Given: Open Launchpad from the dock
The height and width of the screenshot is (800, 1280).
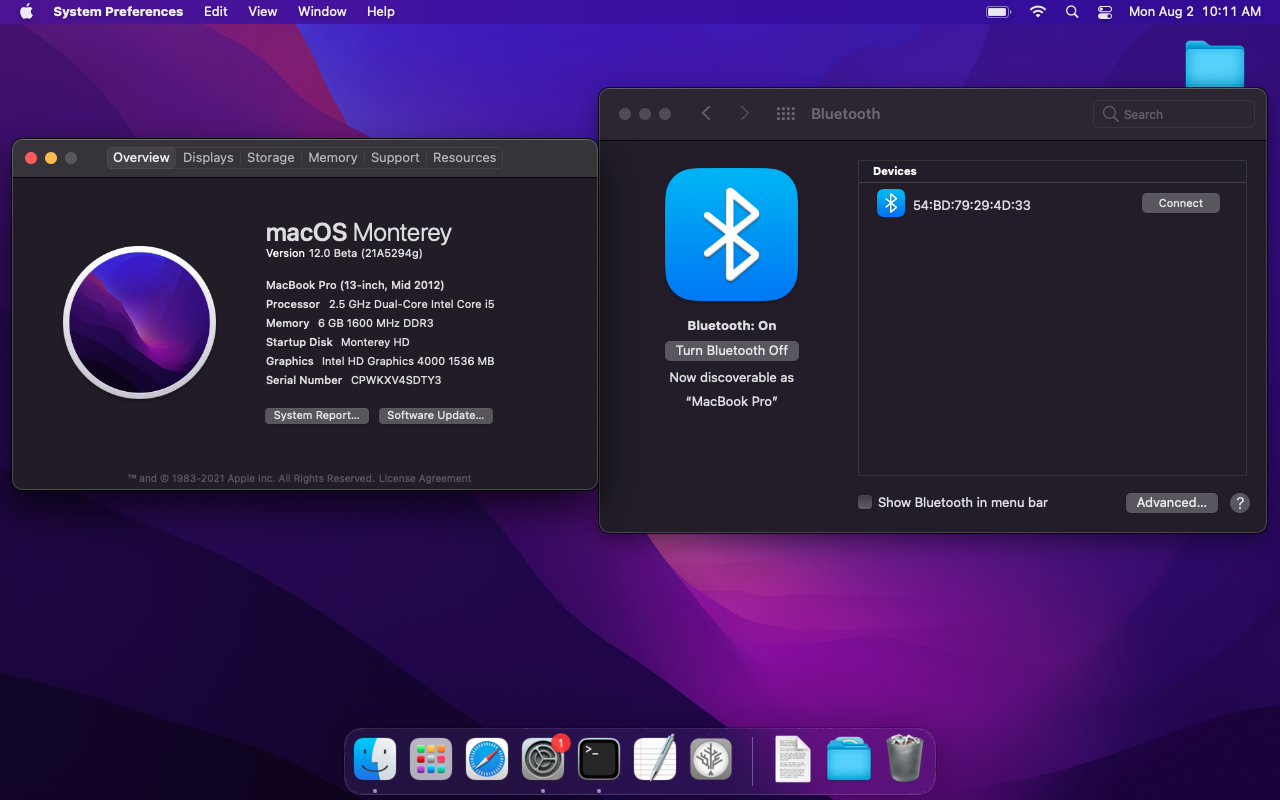Looking at the screenshot, I should click(431, 760).
